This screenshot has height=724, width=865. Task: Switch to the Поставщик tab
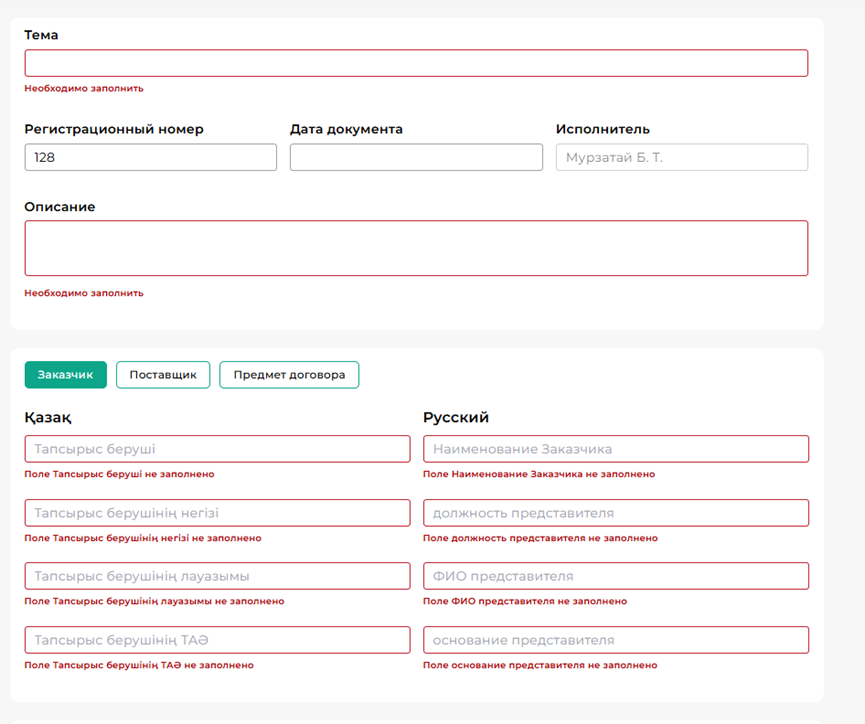click(163, 375)
